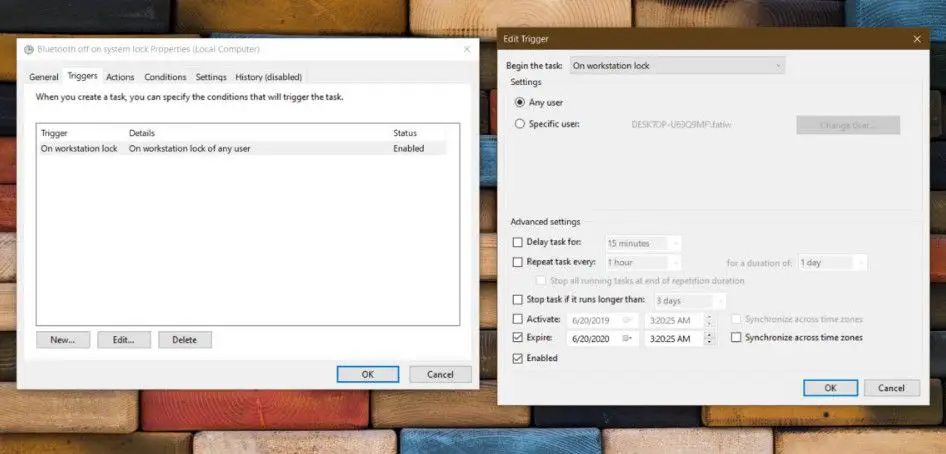This screenshot has width=946, height=454.
Task: Toggle the Enabled checkbox
Action: click(x=517, y=358)
